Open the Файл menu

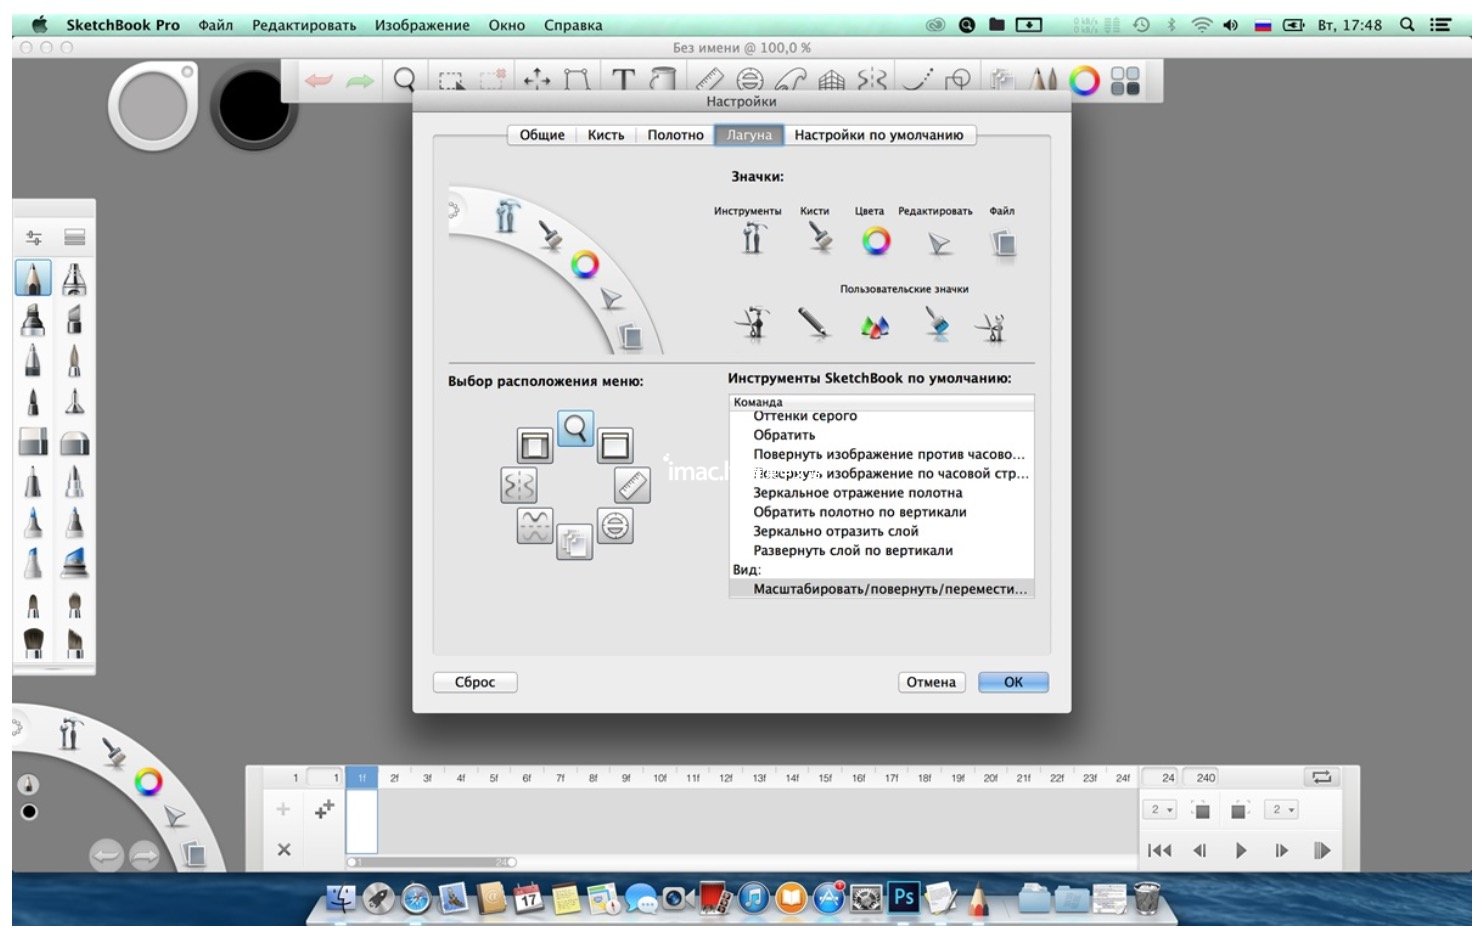pos(215,25)
